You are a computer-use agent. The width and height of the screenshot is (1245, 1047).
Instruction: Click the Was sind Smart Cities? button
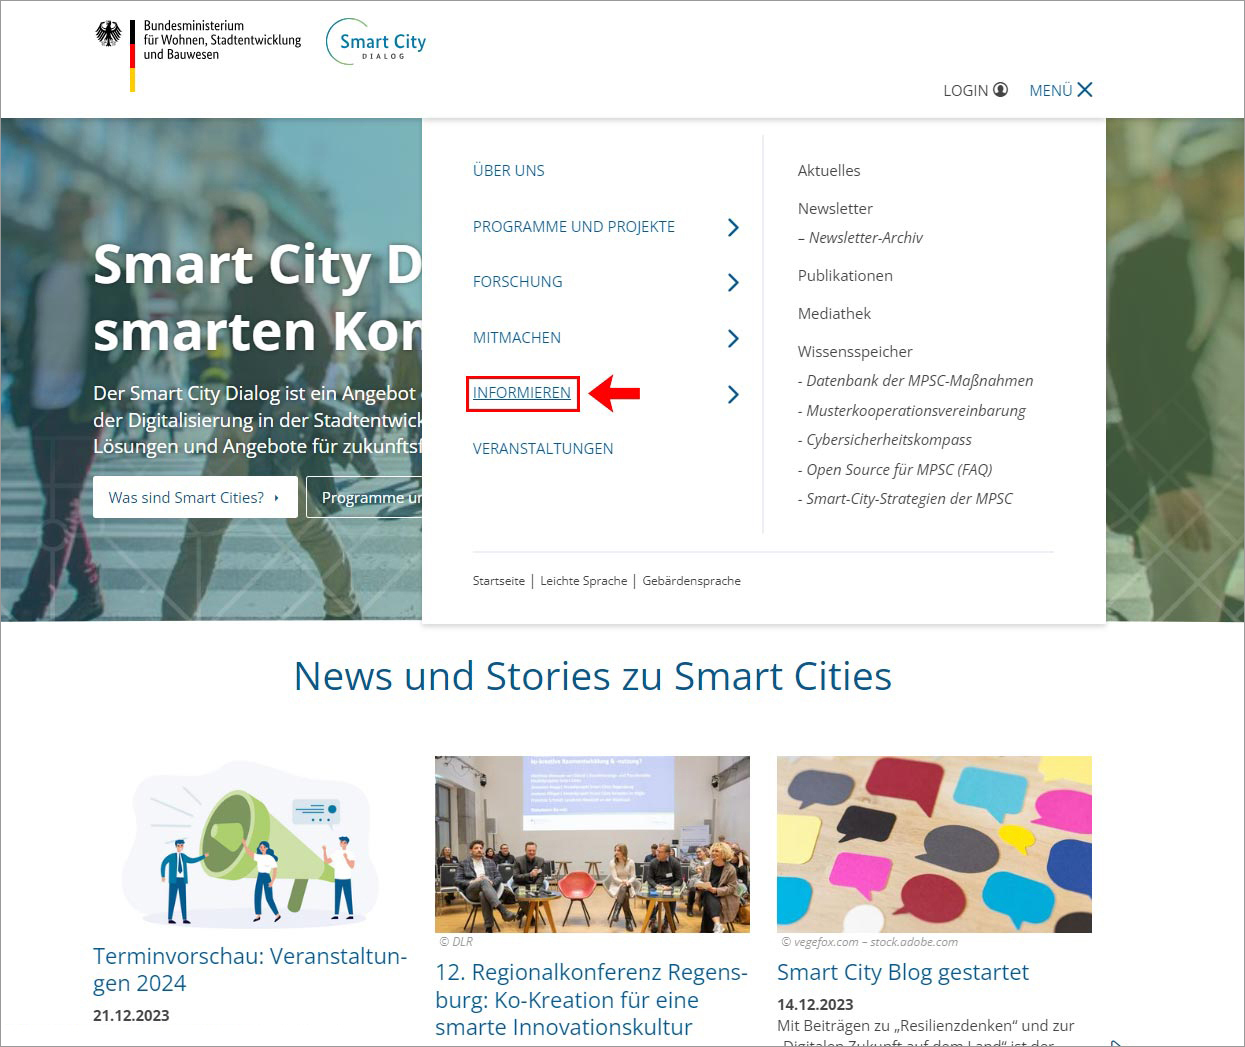click(x=194, y=497)
